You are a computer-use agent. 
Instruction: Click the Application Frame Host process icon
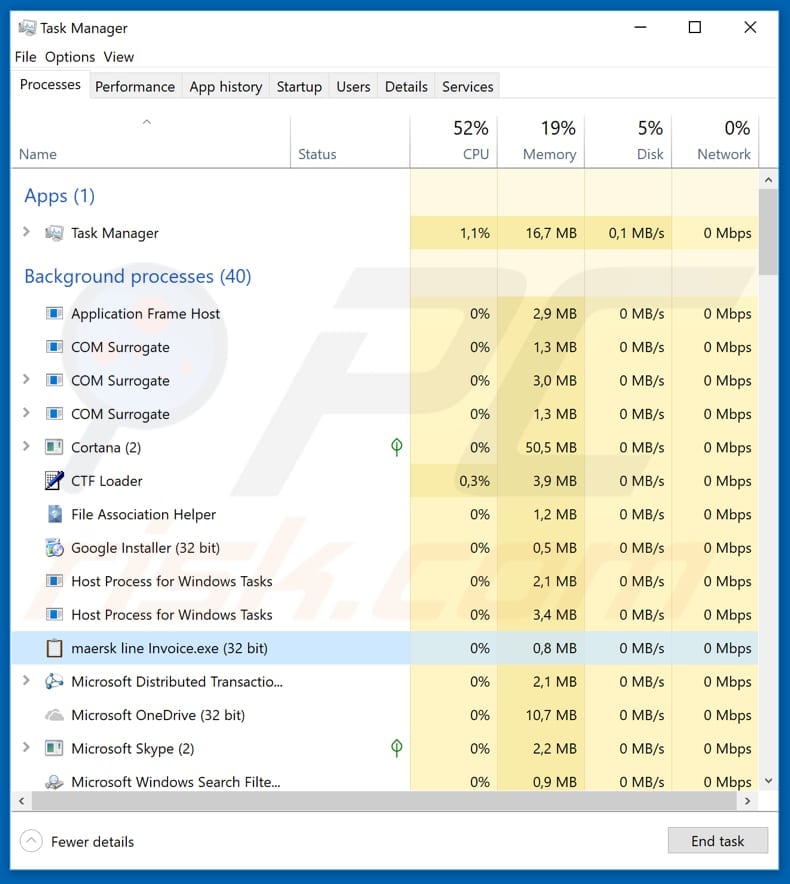click(x=54, y=313)
